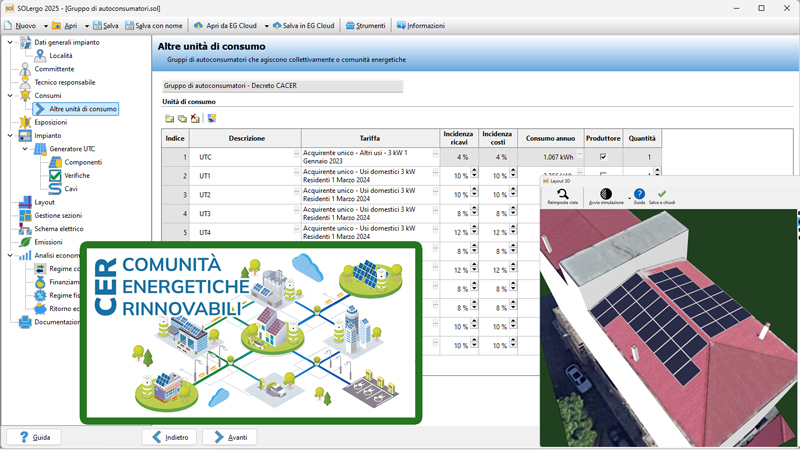Click the first folder icon above the table
This screenshot has height=450, width=800.
[170, 119]
